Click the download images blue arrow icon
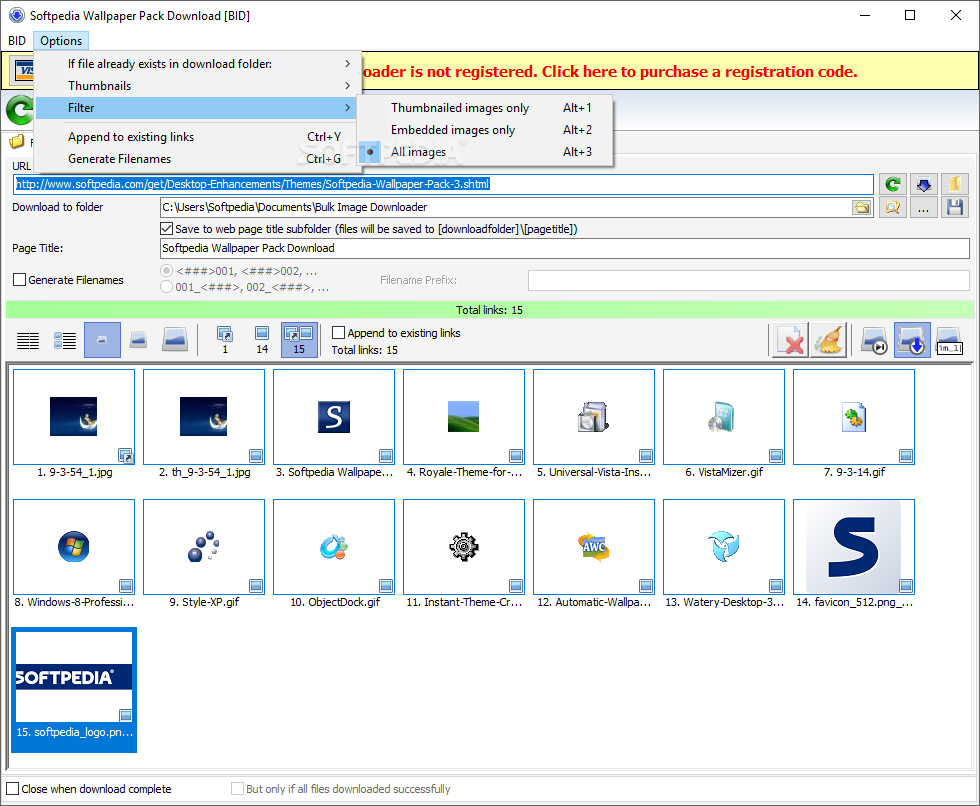This screenshot has height=806, width=980. 912,341
